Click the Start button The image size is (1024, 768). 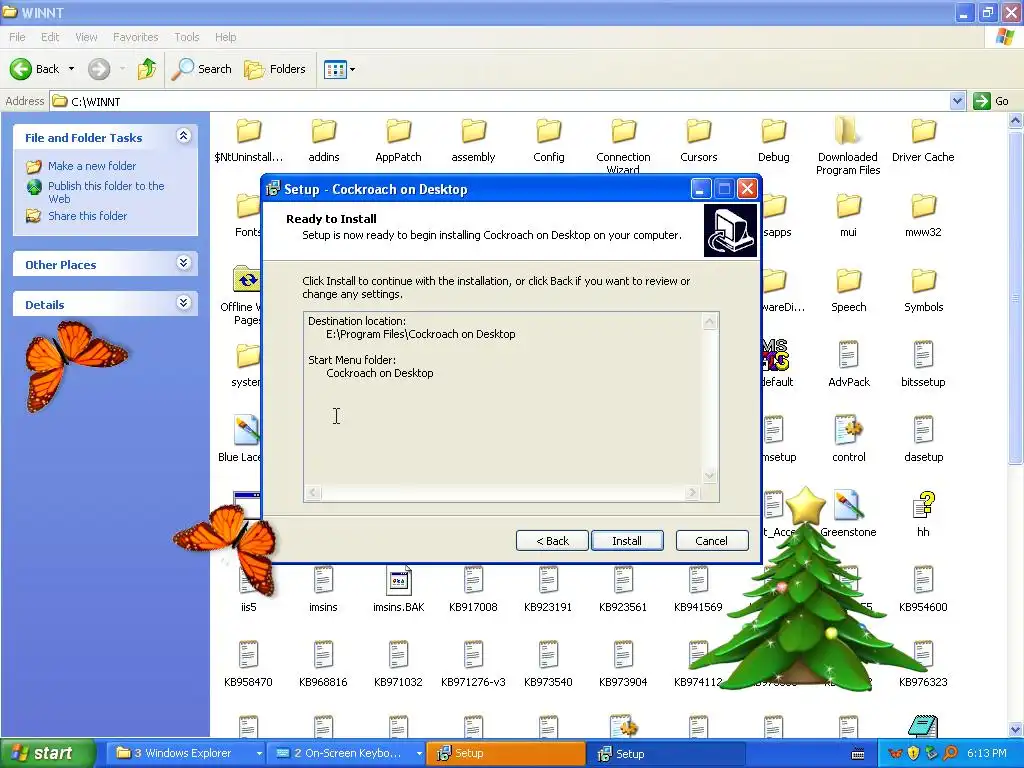coord(47,754)
